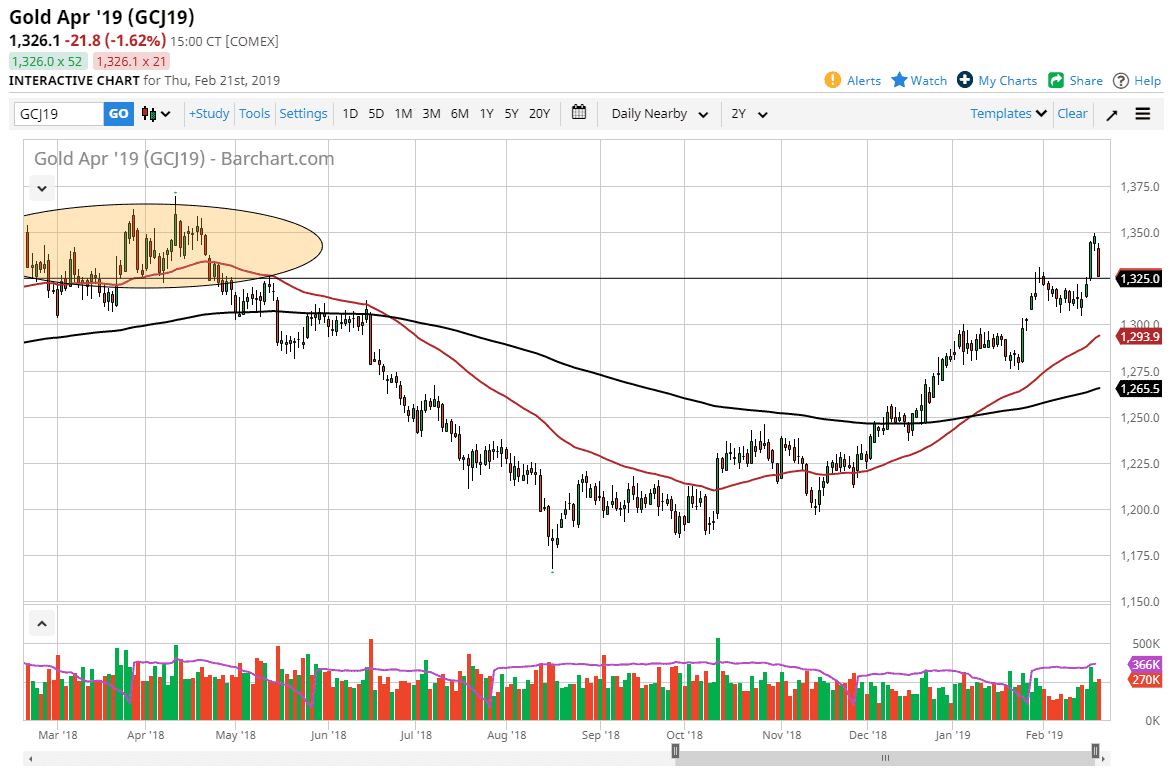Open the calendar date range picker
Screen dimensions: 1171x778
coord(579,113)
